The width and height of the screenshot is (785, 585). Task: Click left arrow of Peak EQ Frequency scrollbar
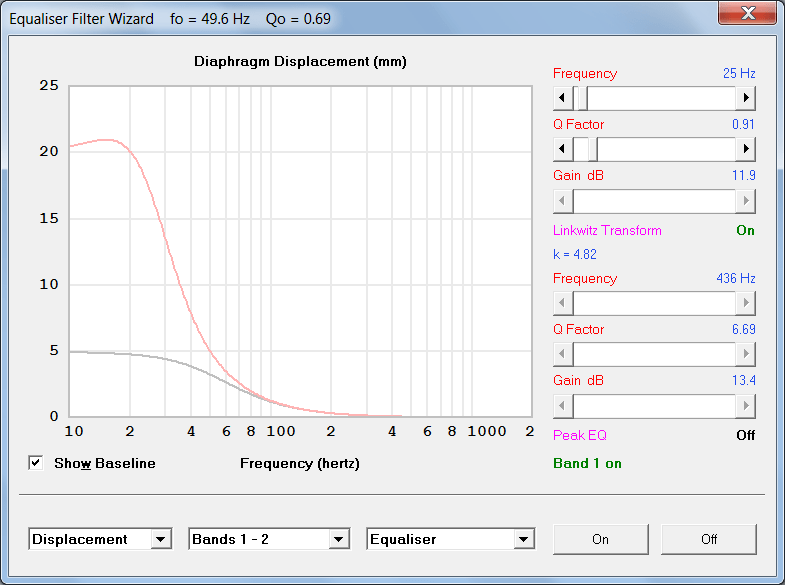(x=563, y=303)
